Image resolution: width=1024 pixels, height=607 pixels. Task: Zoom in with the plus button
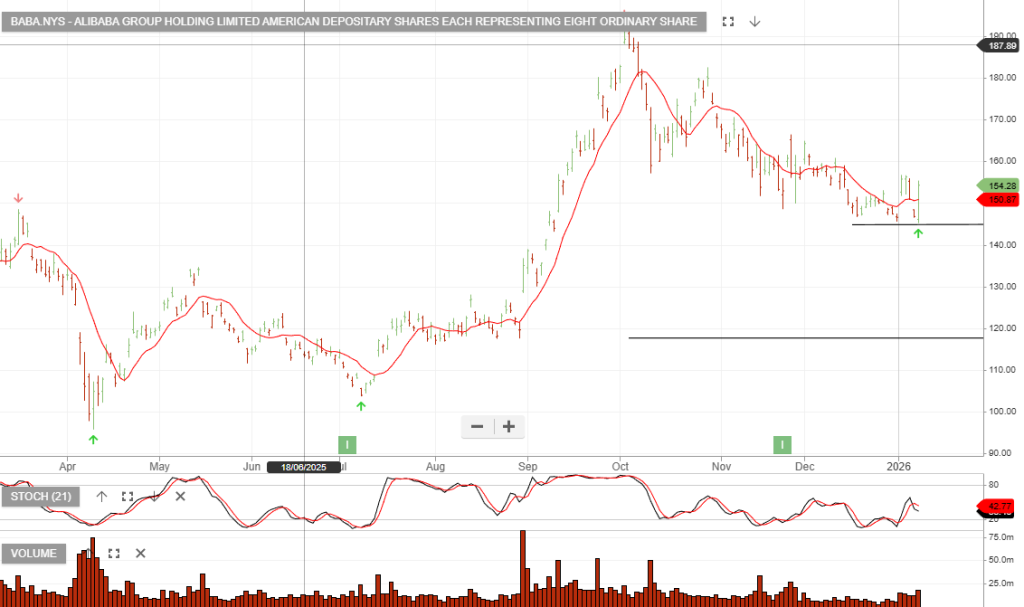click(x=509, y=427)
